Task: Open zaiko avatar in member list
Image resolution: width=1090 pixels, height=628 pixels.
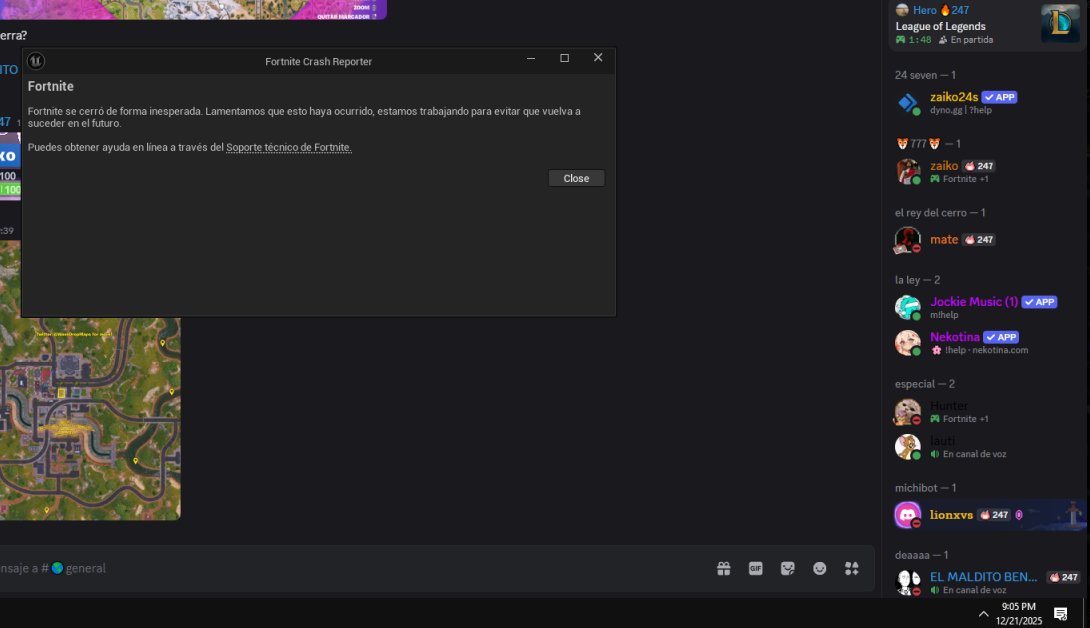Action: click(907, 171)
